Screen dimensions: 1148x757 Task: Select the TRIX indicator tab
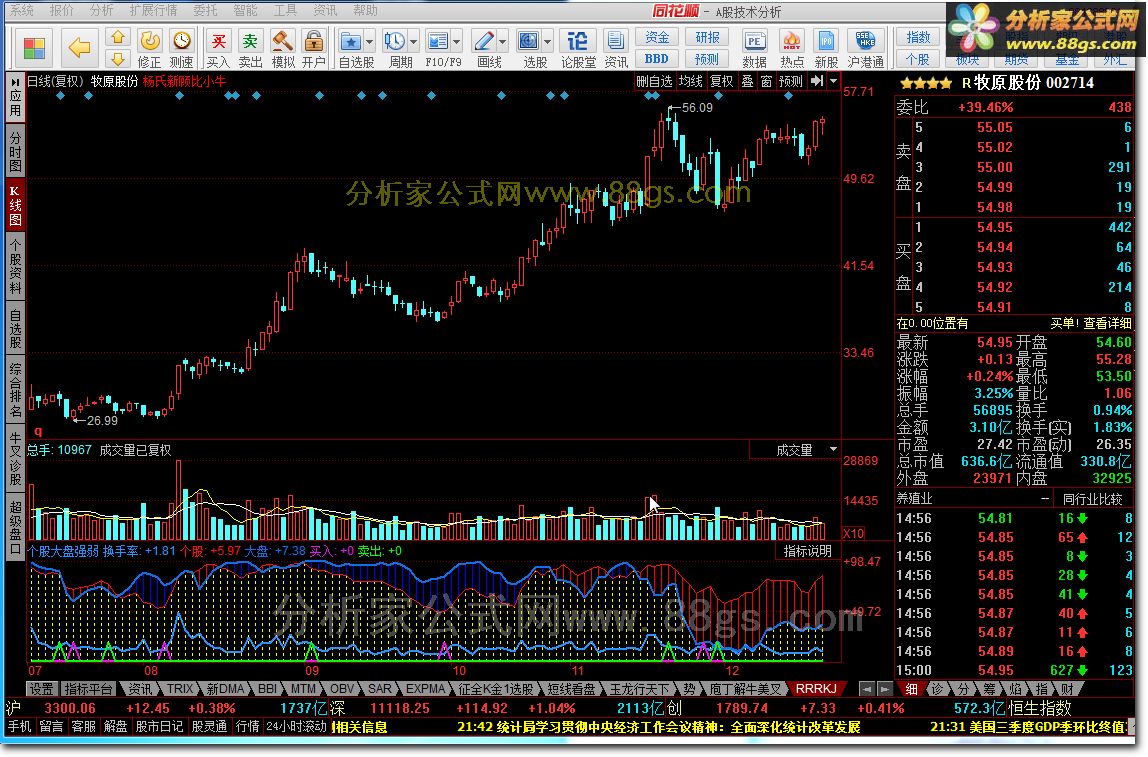pyautogui.click(x=179, y=689)
